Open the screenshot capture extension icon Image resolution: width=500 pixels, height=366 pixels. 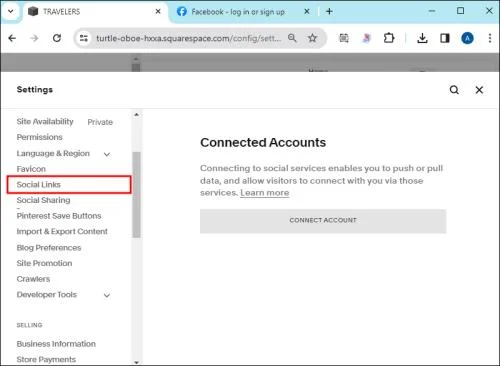[x=344, y=38]
